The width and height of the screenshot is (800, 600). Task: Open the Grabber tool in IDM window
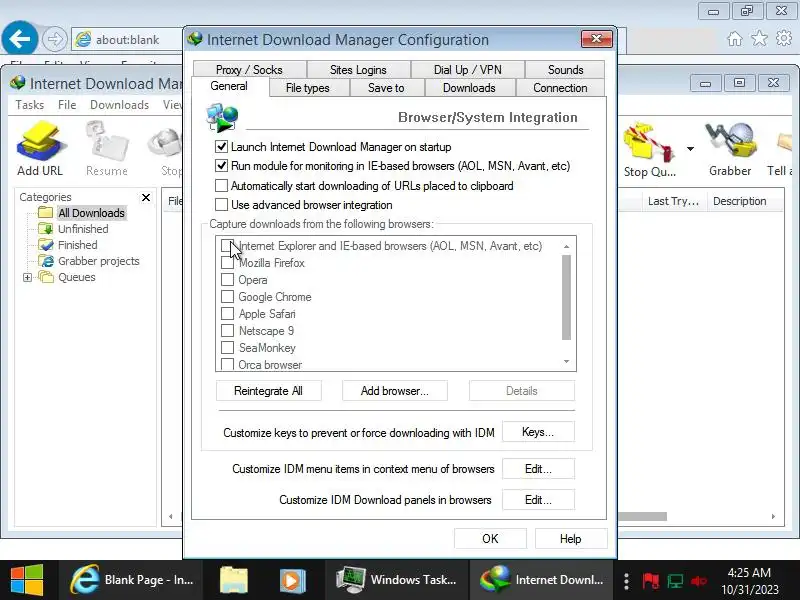[730, 149]
